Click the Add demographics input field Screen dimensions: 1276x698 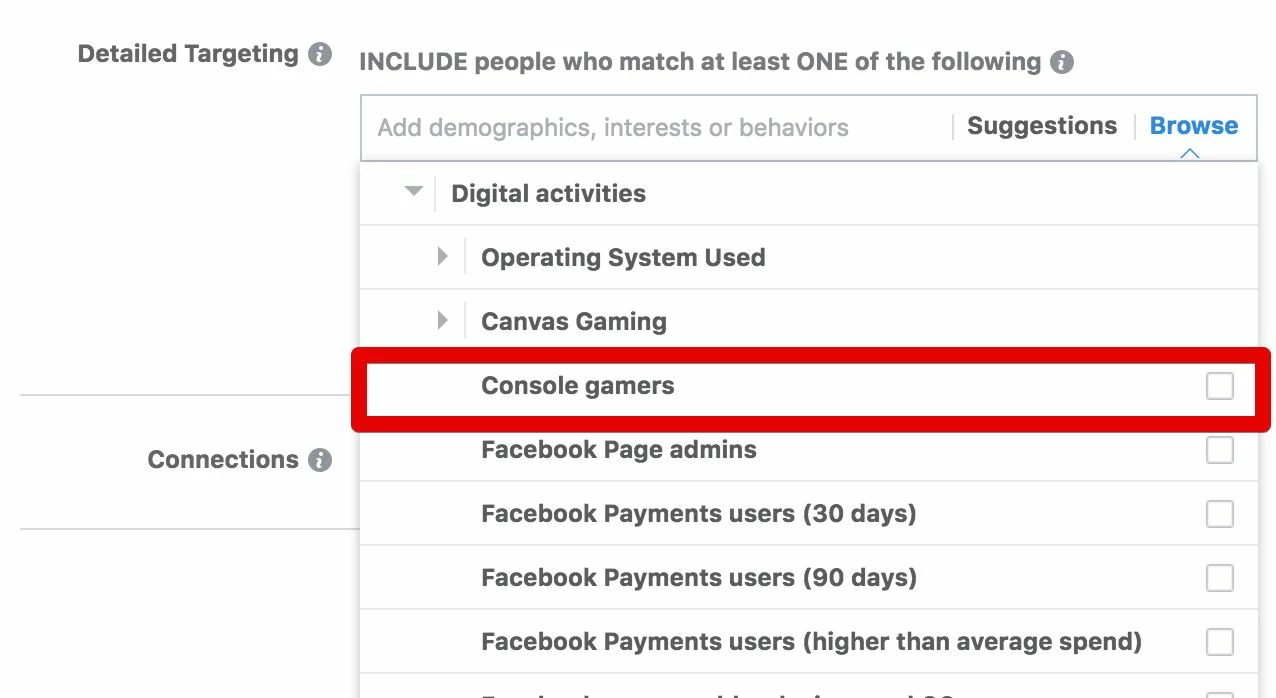(x=655, y=128)
